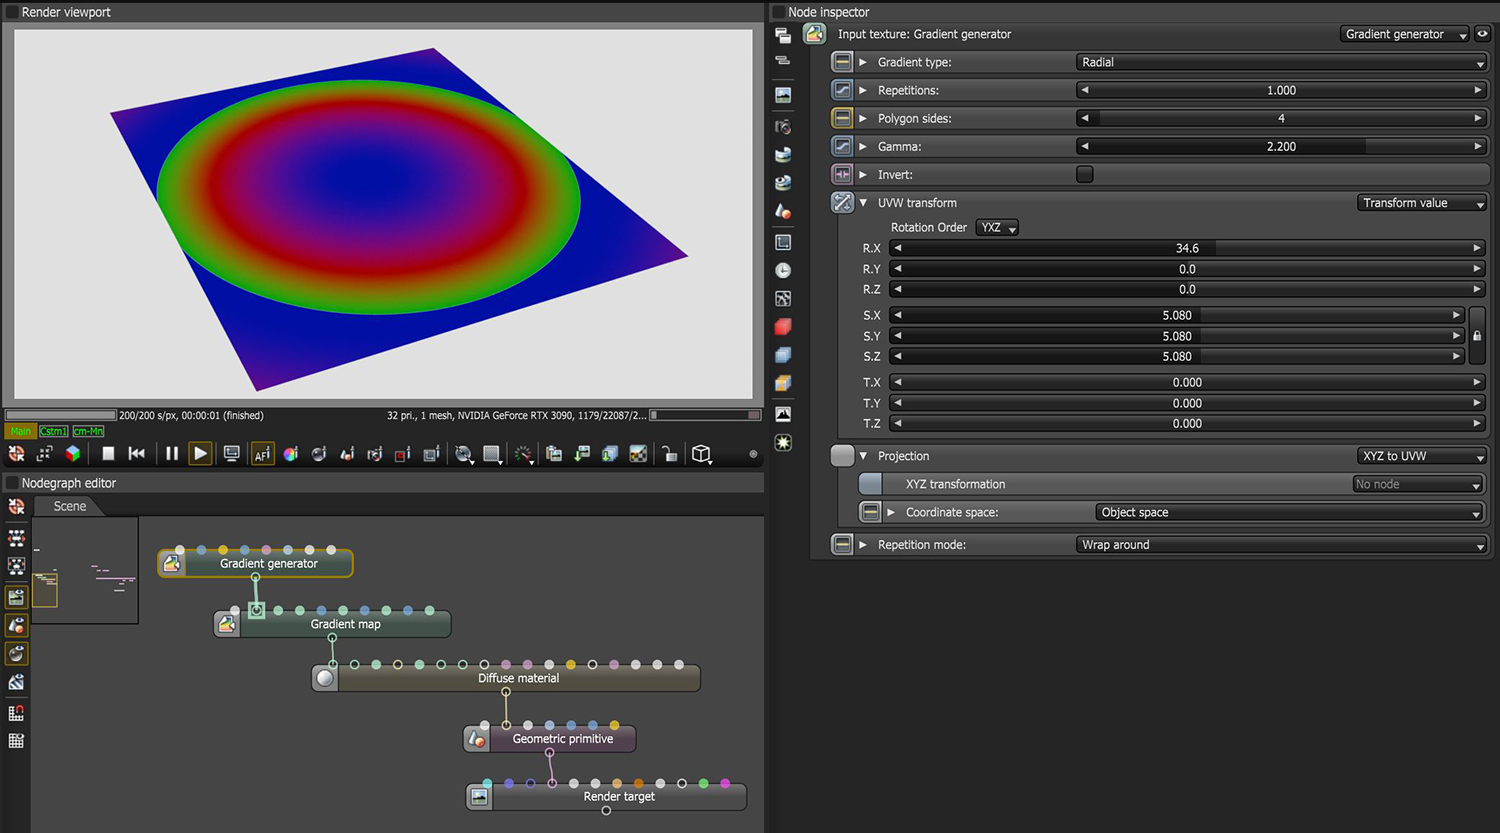The height and width of the screenshot is (833, 1500).
Task: Open the cube gizmo dropdown
Action: (702, 454)
